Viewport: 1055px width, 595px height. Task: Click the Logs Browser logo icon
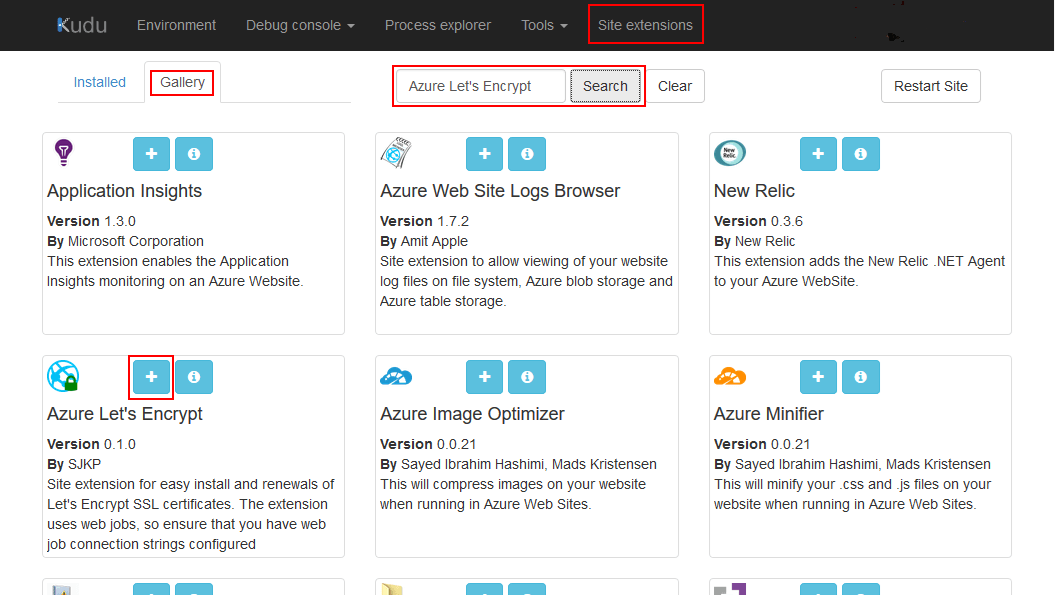tap(396, 153)
